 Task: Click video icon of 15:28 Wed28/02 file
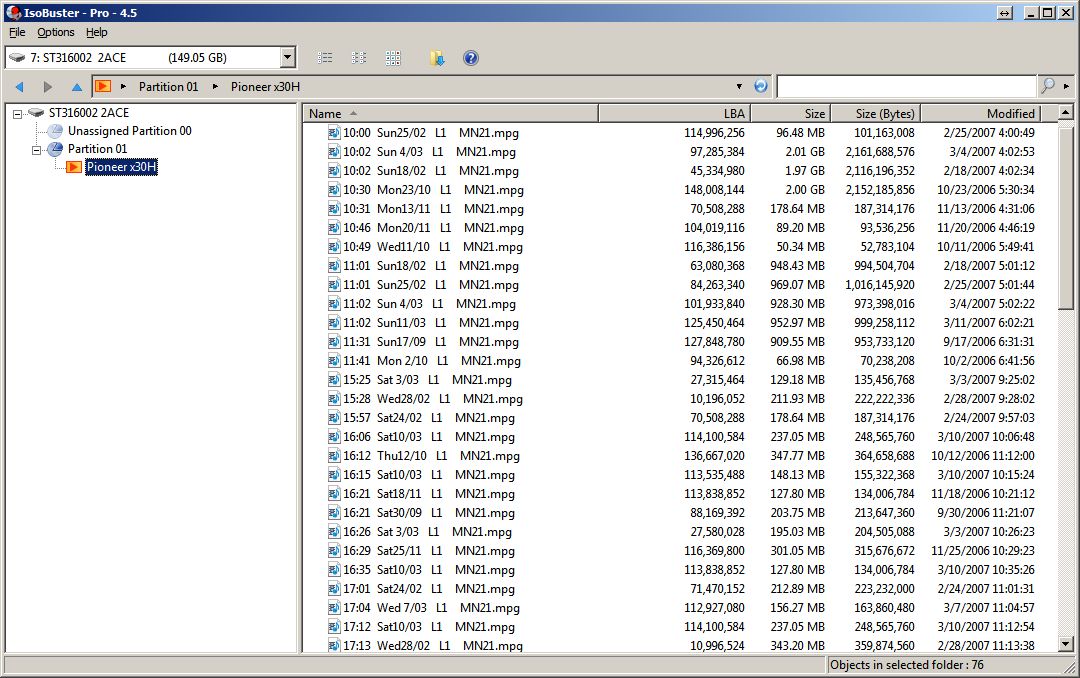(x=334, y=399)
